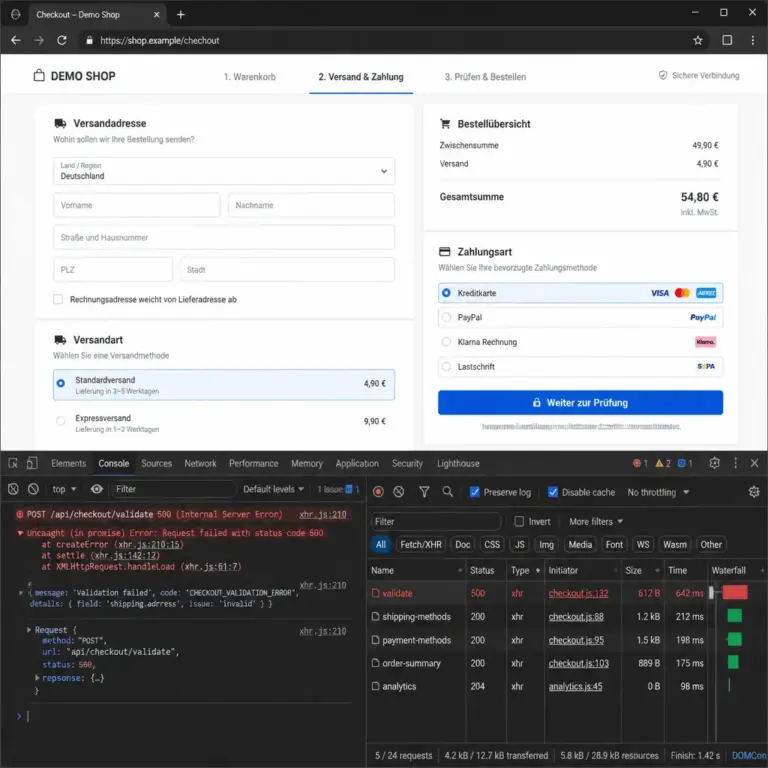Click the DevTools inspect element picker icon
The image size is (768, 768).
pos(13,463)
